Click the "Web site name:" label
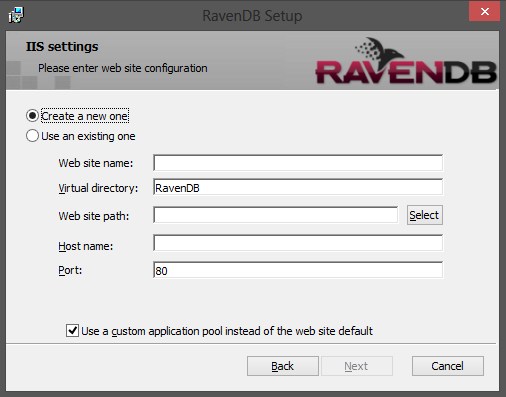Screen dimensions: 506x397 pyautogui.click(x=96, y=163)
